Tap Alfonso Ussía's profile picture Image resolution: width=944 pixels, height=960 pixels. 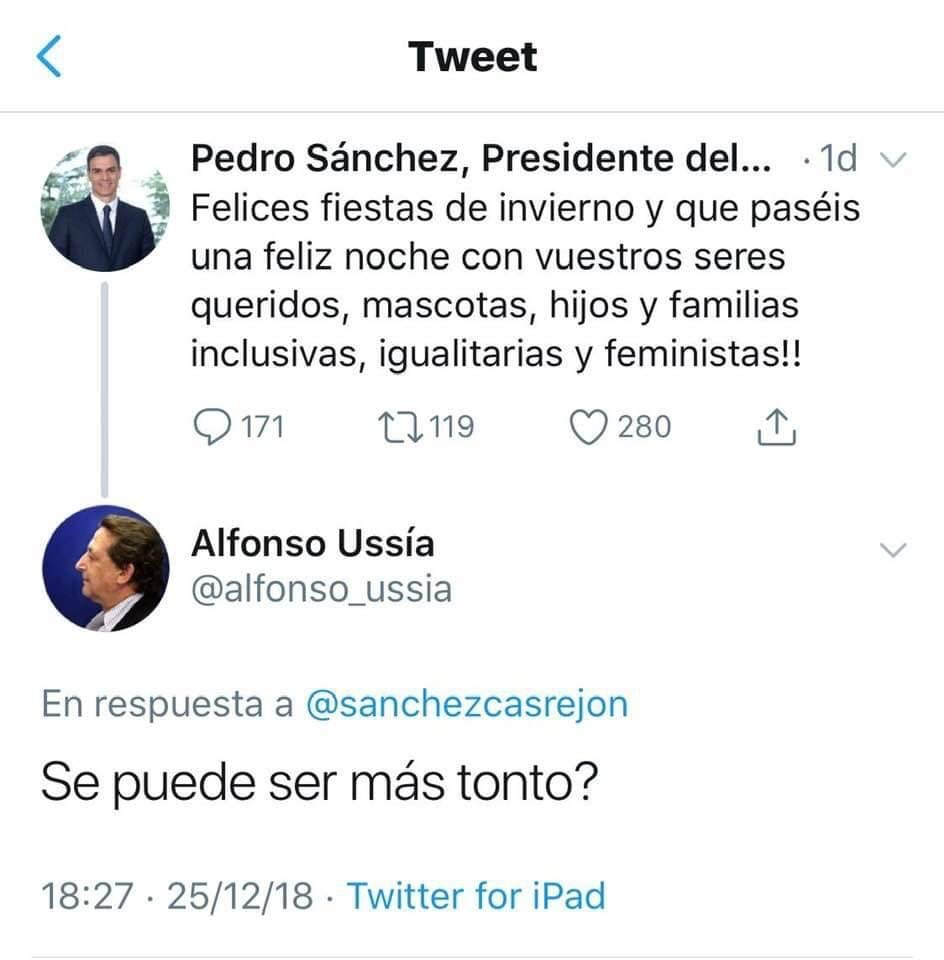104,567
